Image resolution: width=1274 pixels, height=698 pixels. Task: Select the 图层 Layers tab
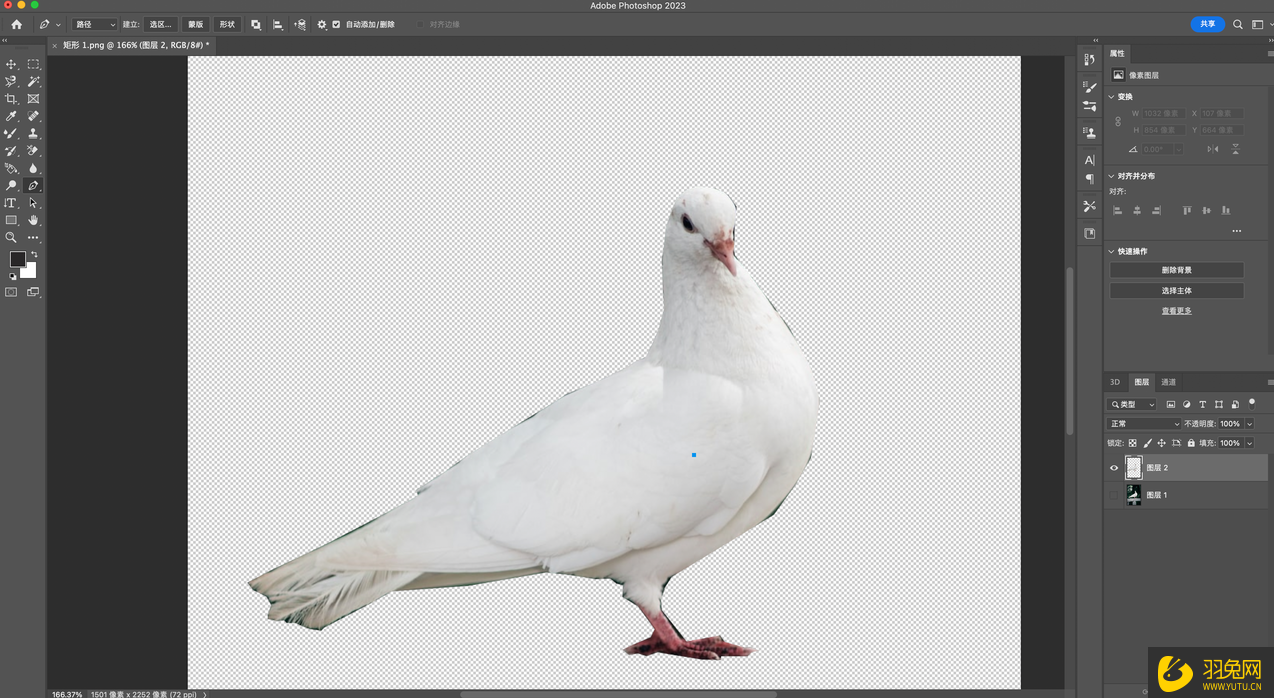tap(1142, 382)
